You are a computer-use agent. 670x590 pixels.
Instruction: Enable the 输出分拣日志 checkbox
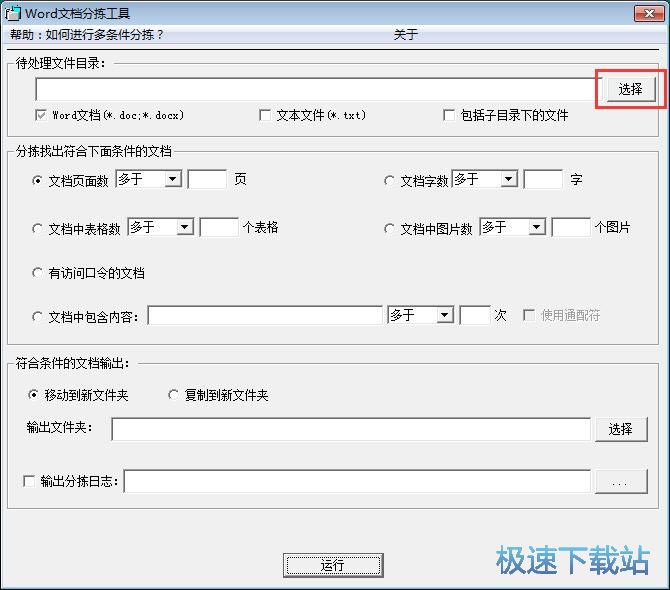point(29,481)
